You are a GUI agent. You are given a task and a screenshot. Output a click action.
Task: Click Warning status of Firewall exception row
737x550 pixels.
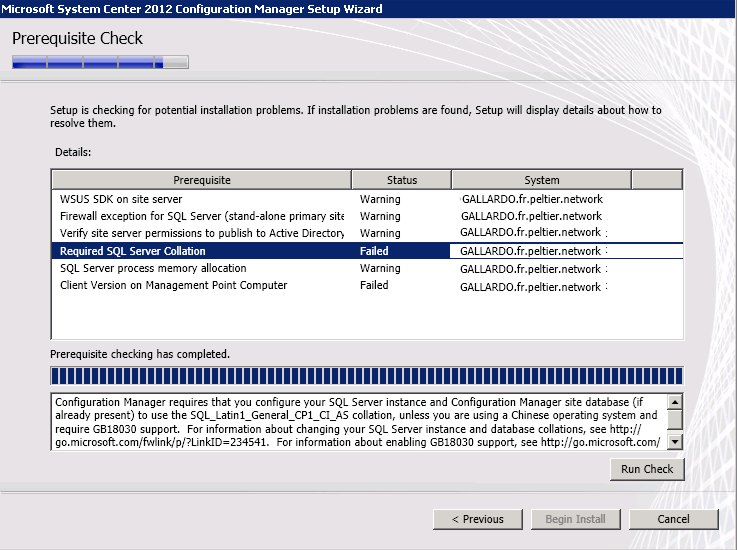point(380,216)
